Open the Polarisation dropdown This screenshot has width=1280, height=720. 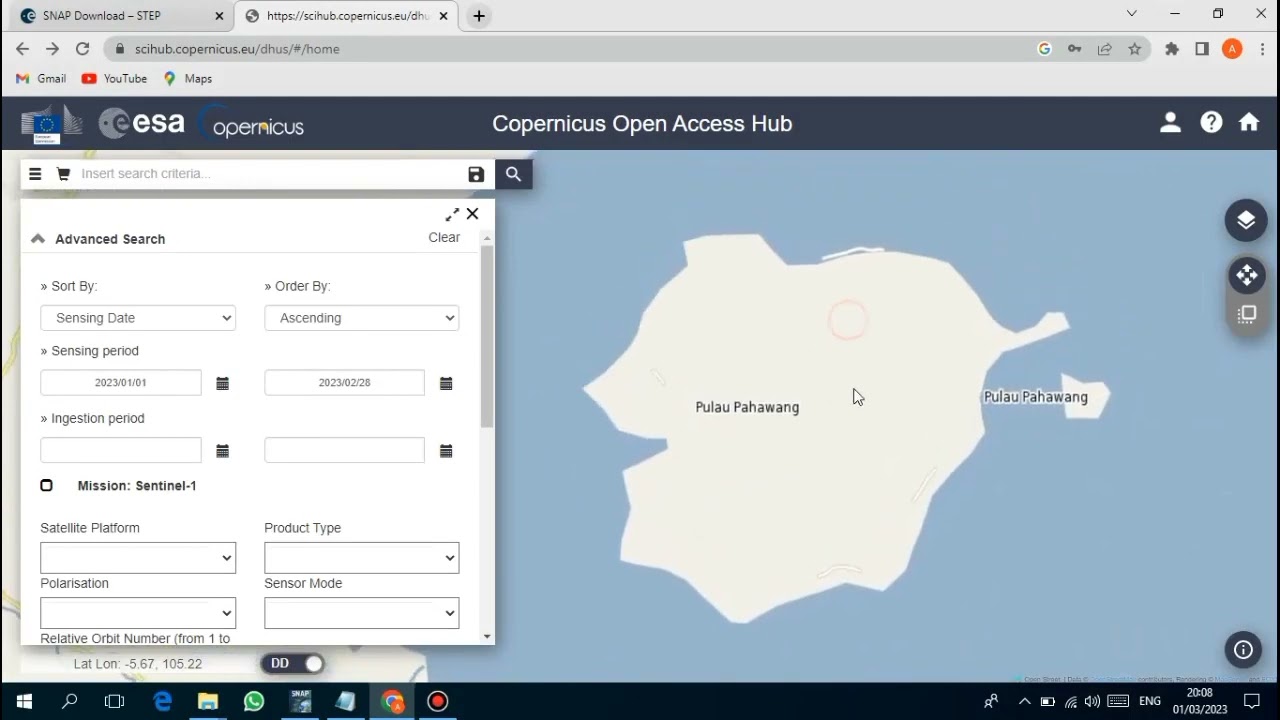tap(138, 613)
